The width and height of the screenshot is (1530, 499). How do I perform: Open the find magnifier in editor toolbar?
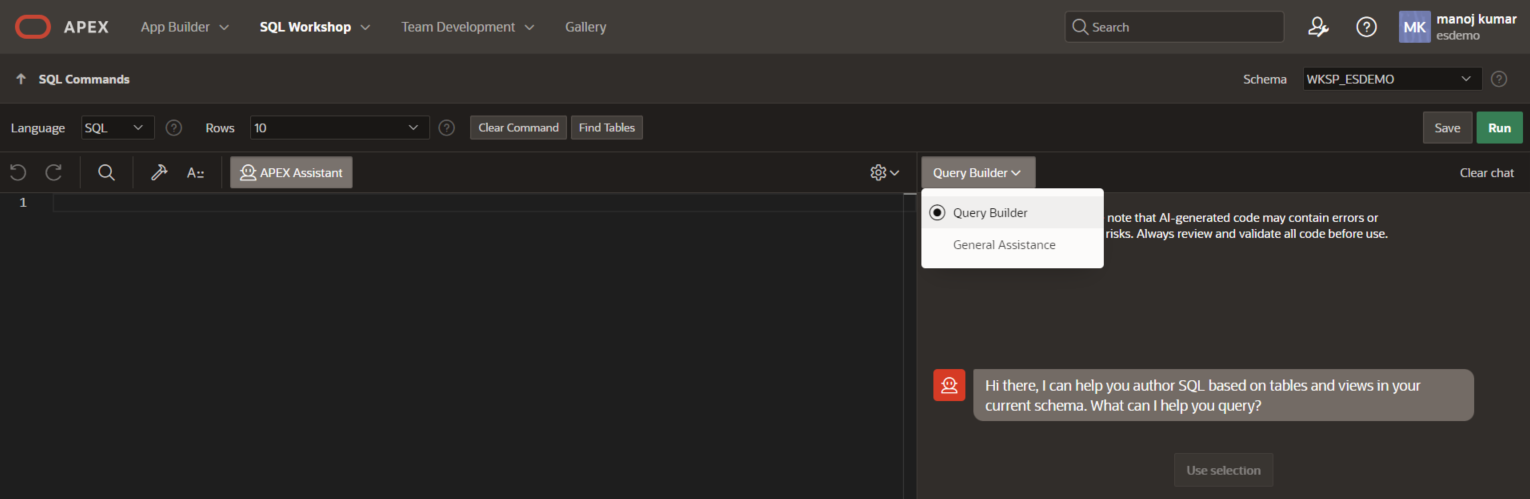coord(106,173)
